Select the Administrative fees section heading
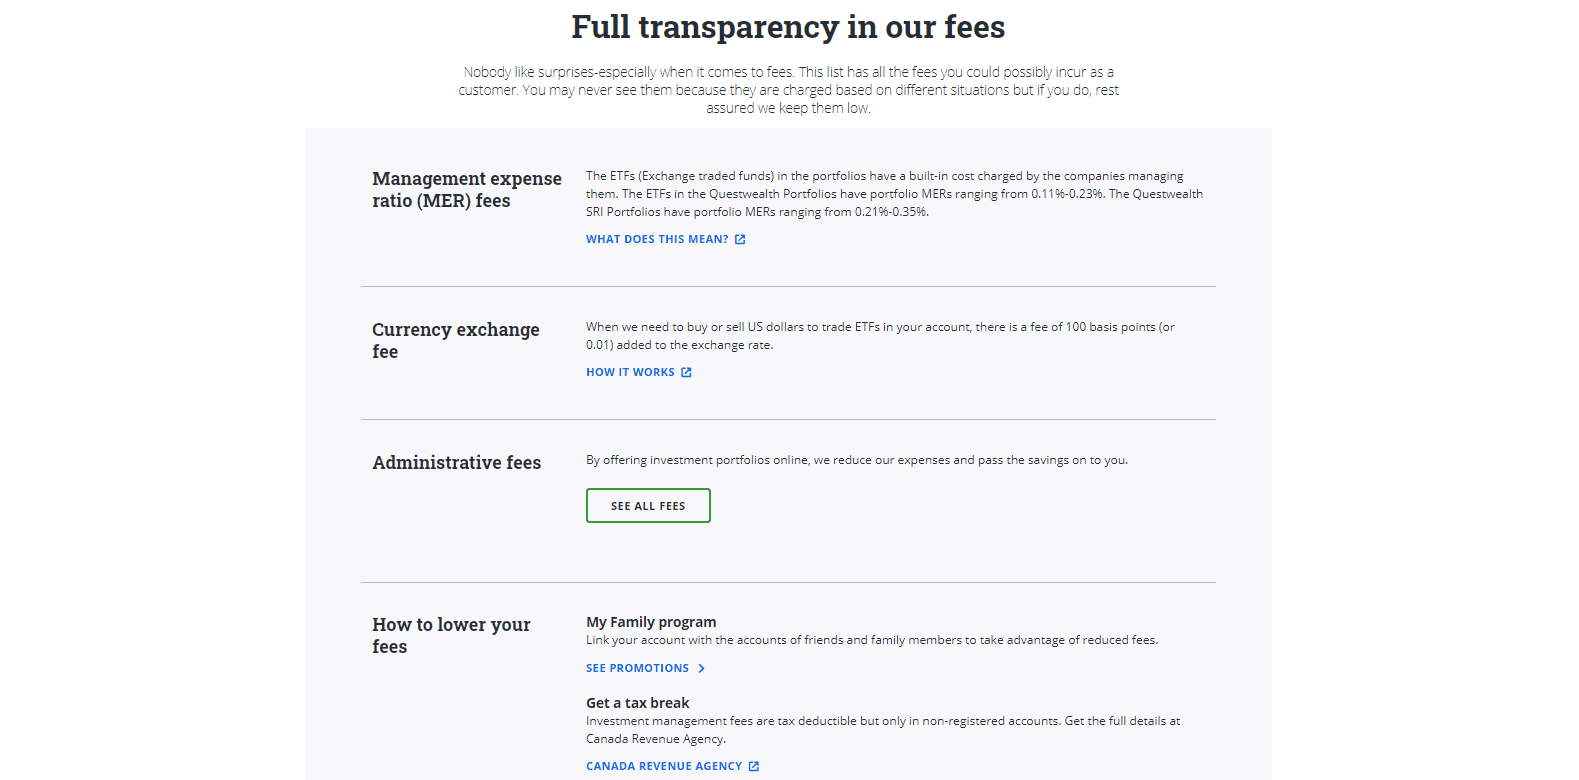The width and height of the screenshot is (1579, 780). tap(456, 462)
